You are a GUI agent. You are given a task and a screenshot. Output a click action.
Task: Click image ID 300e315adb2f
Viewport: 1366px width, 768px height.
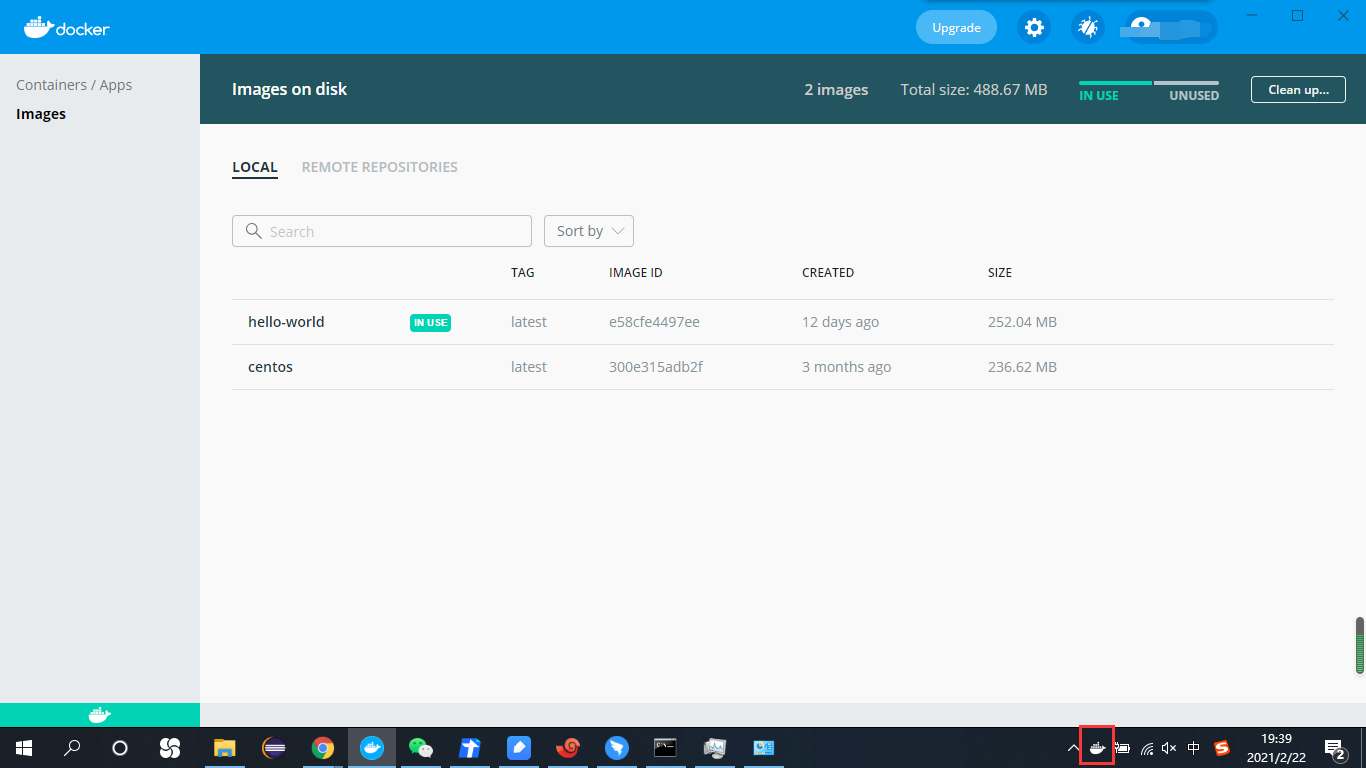[x=656, y=367]
